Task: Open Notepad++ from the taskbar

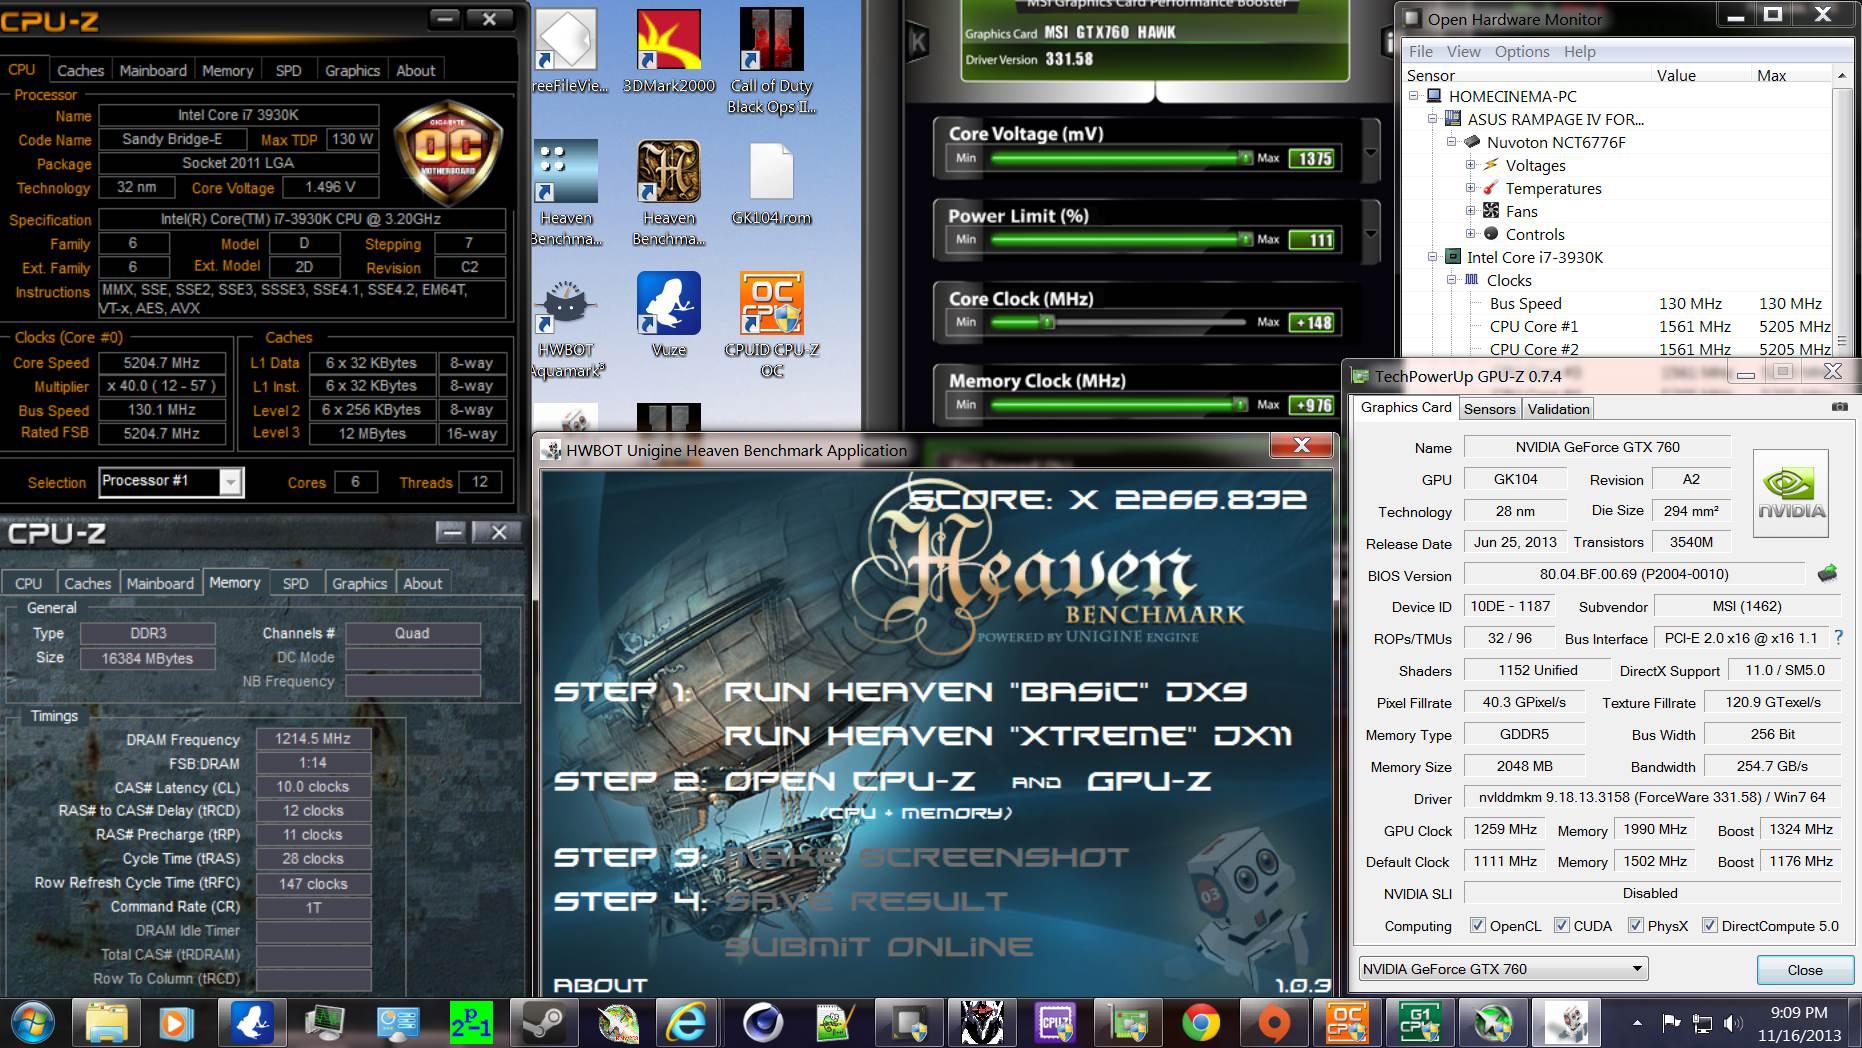Action: [833, 1023]
